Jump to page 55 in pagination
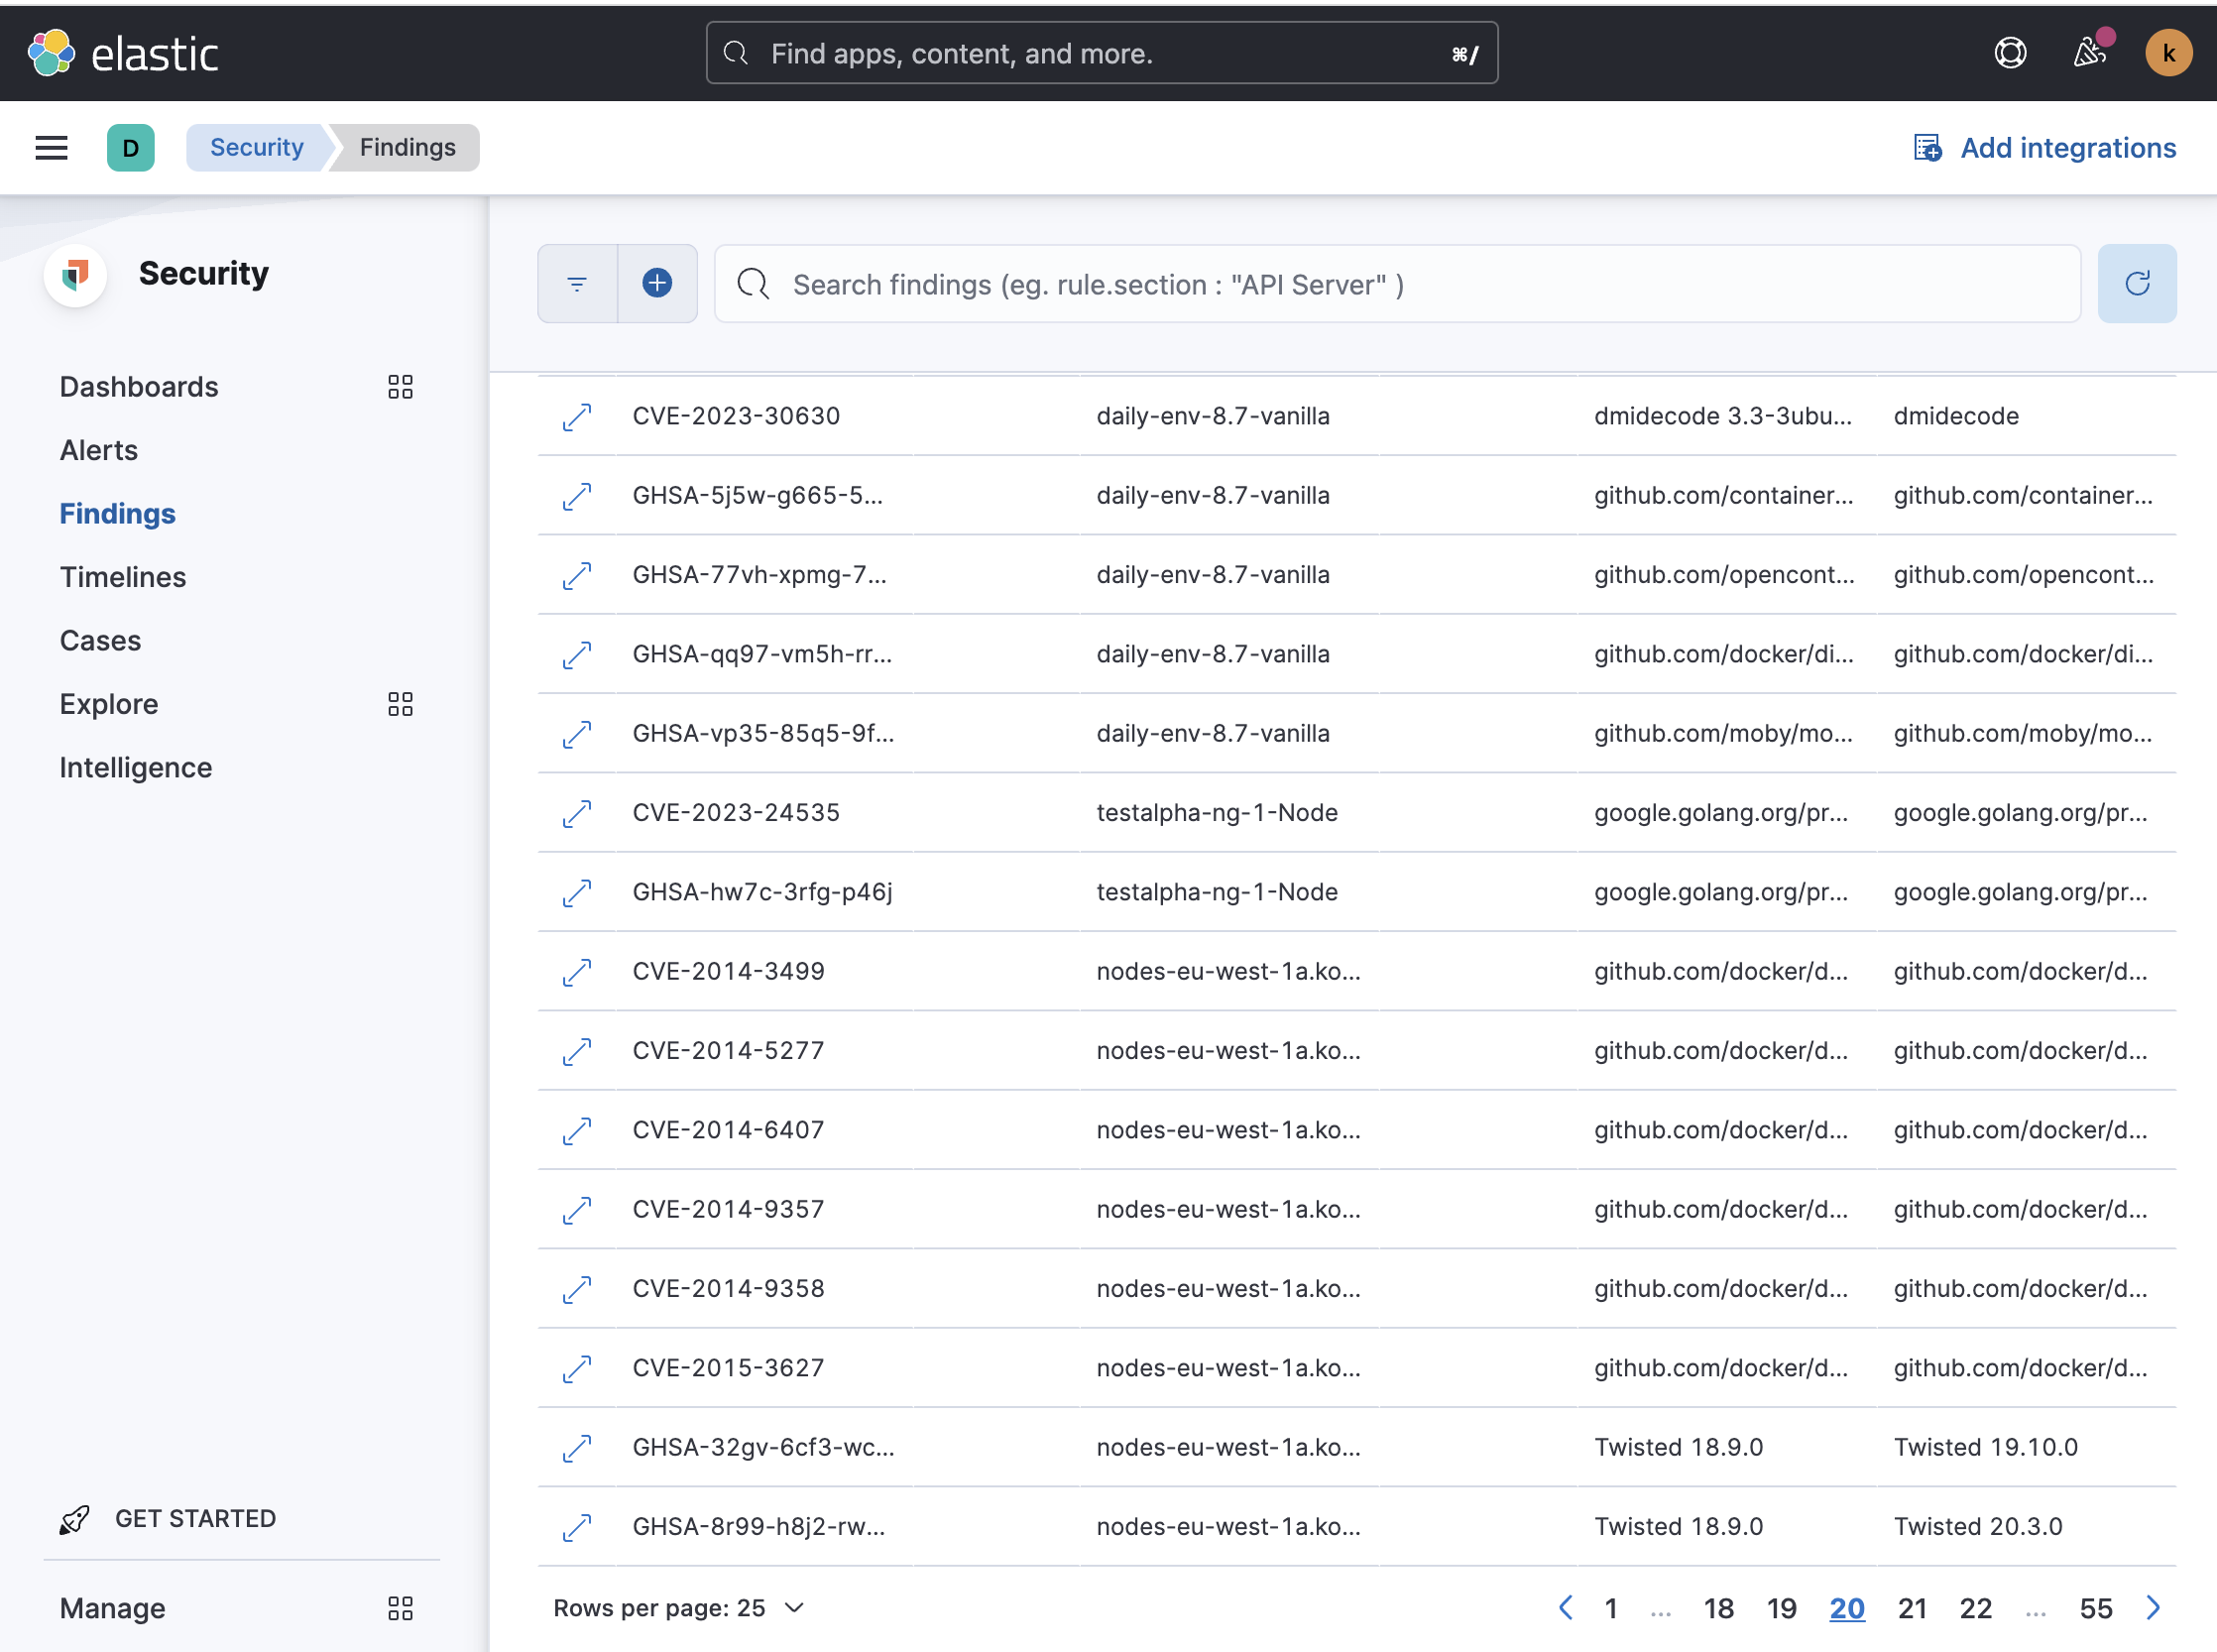 (2096, 1607)
